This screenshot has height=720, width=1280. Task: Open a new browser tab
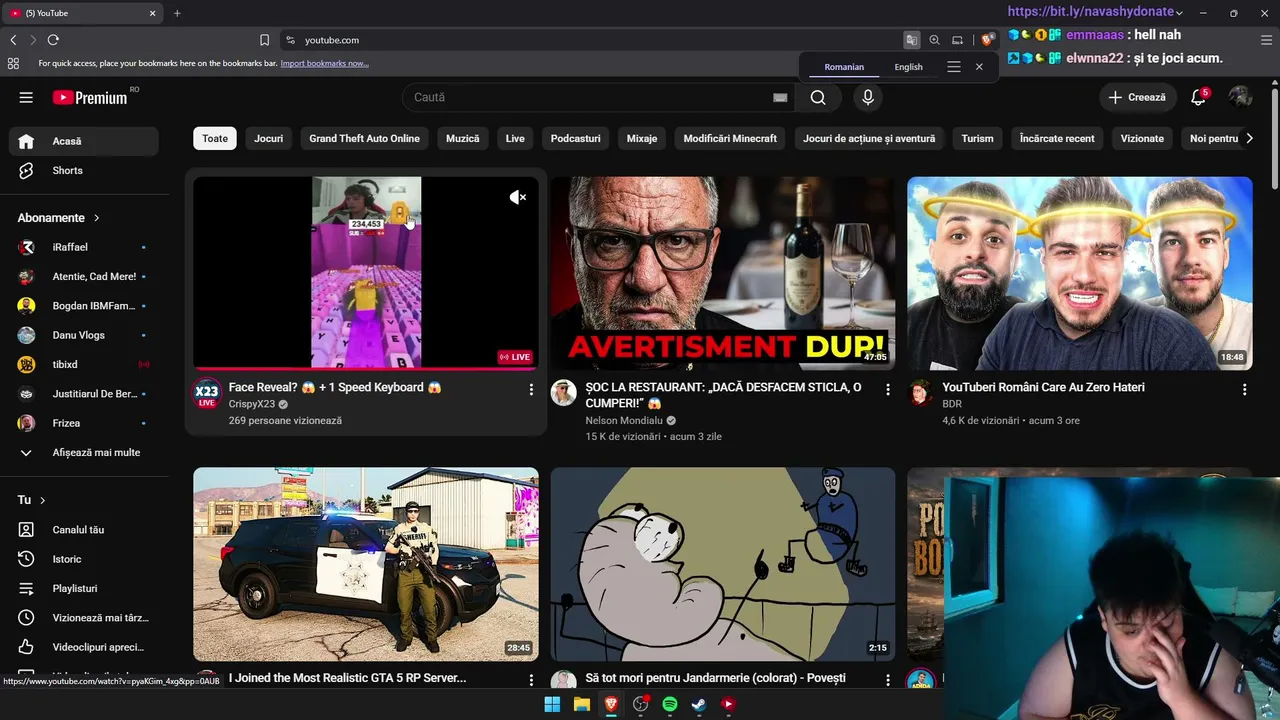177,13
